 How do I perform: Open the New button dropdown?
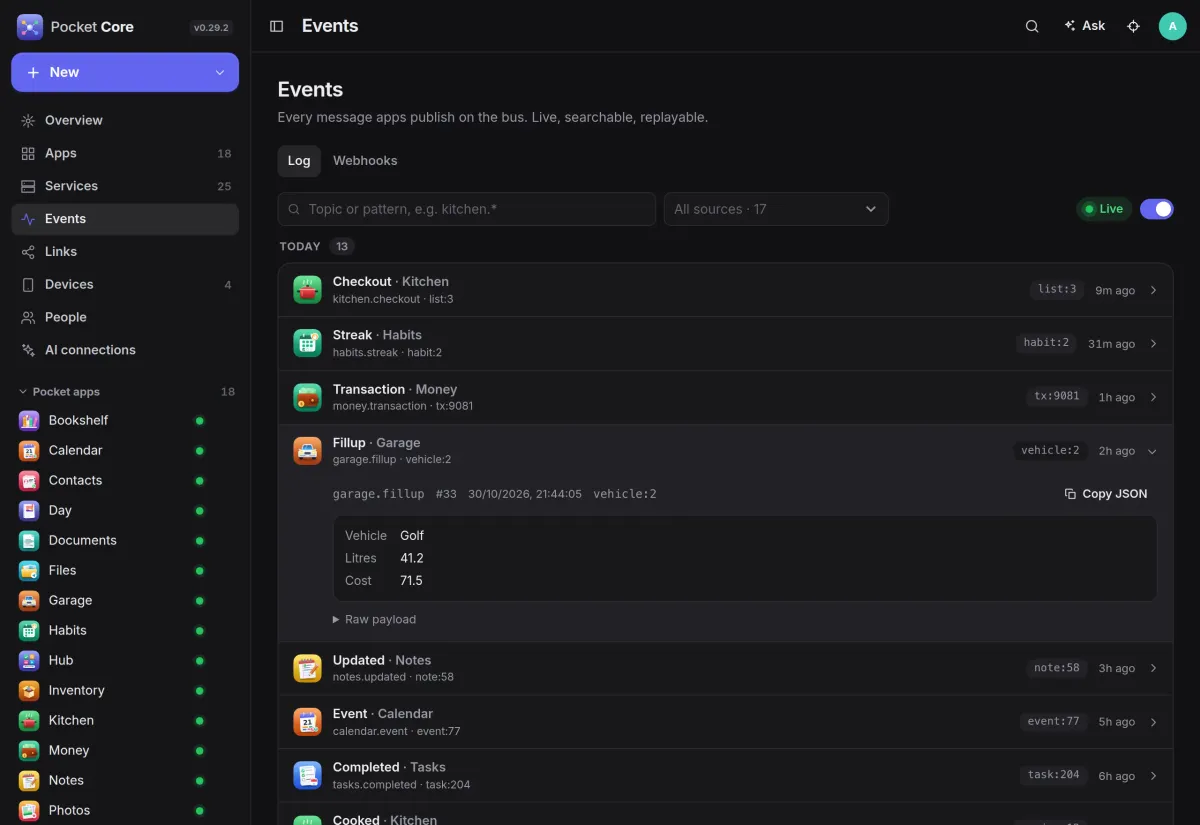point(220,72)
